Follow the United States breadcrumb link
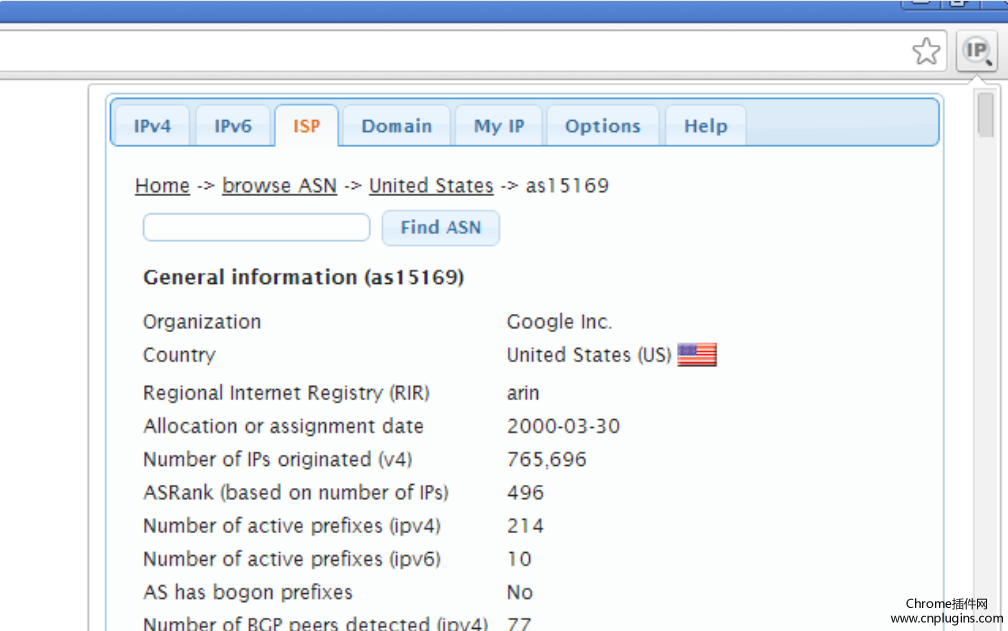Viewport: 1008px width, 631px height. tap(431, 186)
